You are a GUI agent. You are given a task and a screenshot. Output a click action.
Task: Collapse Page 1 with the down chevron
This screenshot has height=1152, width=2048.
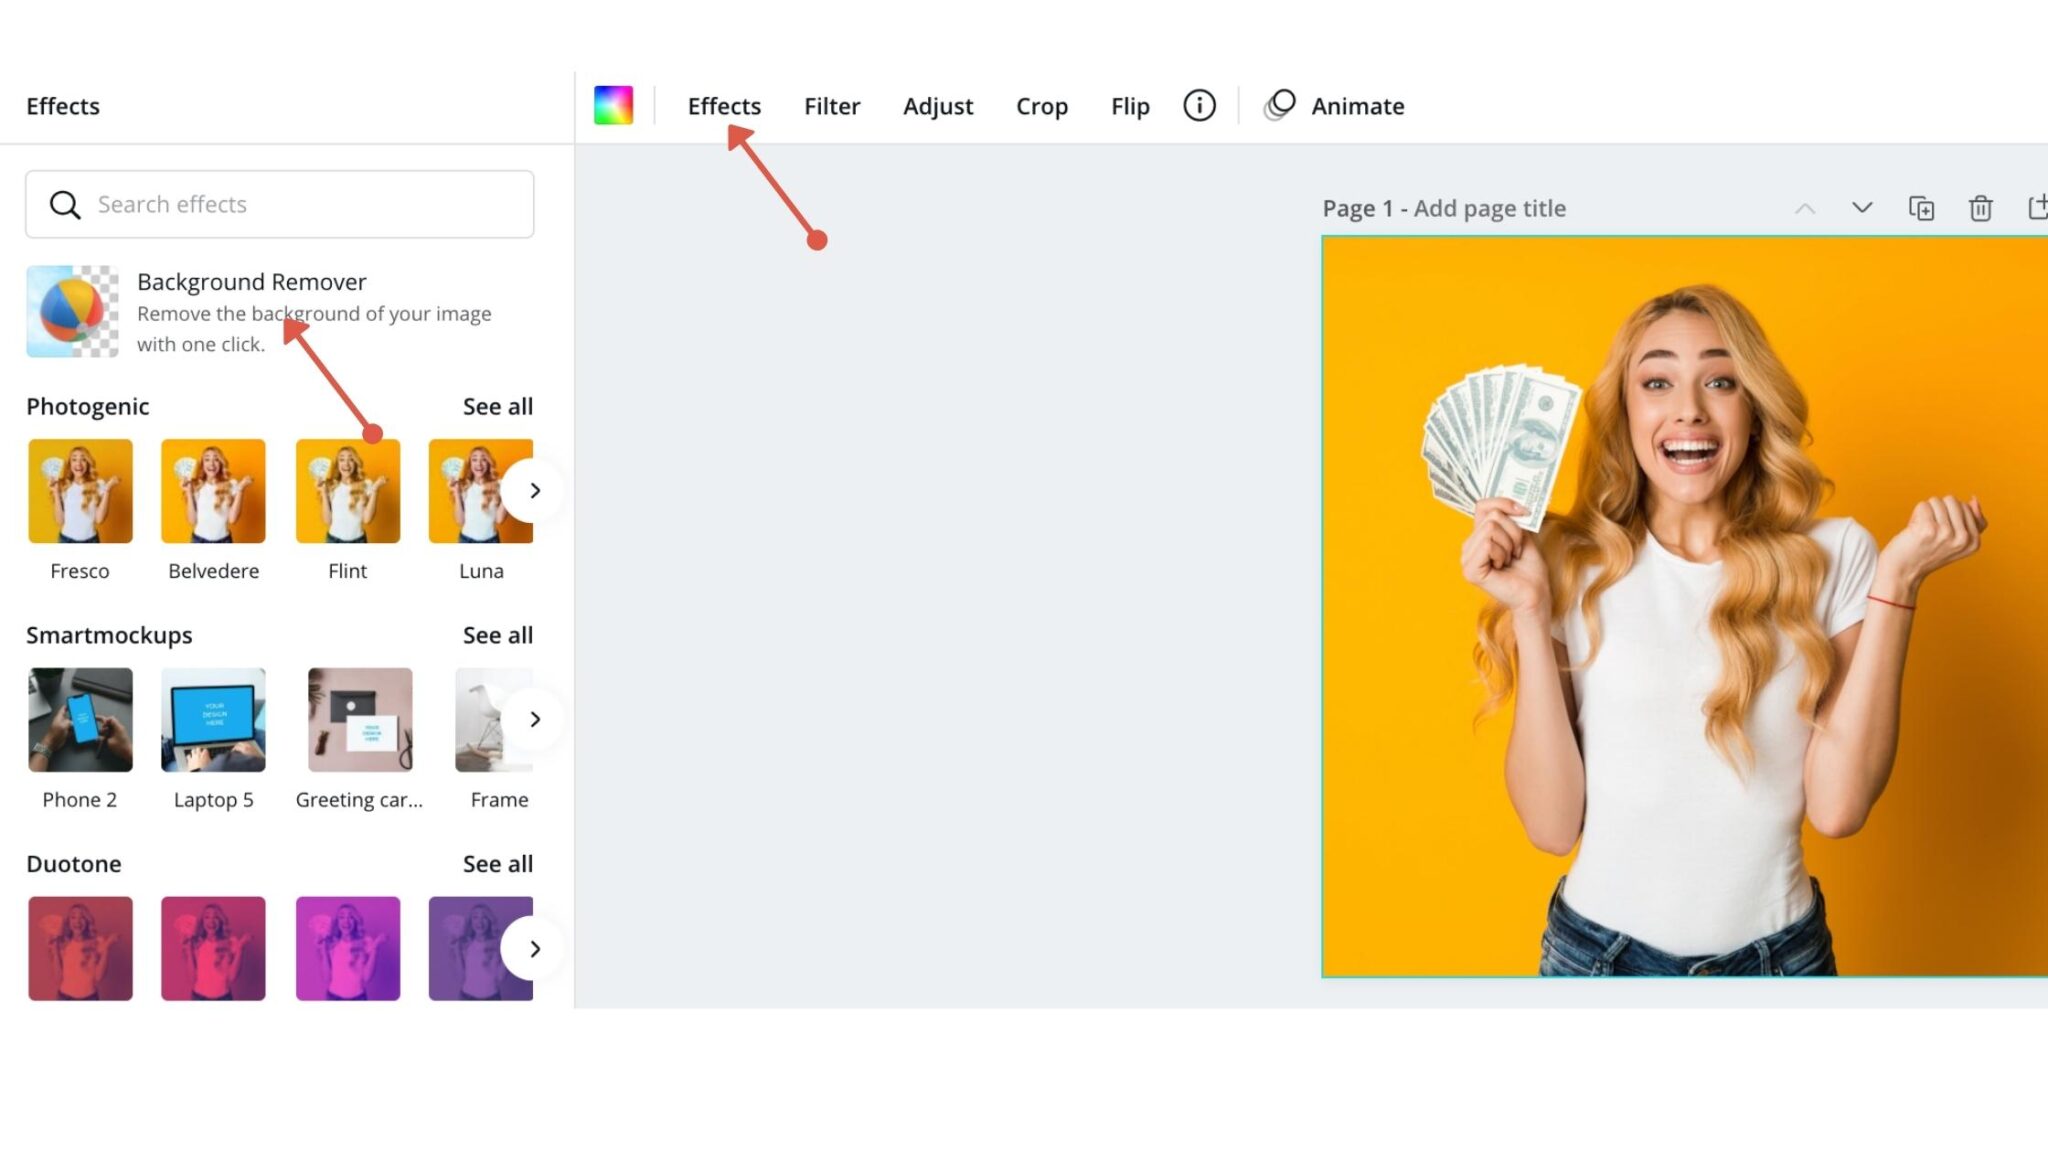tap(1862, 208)
